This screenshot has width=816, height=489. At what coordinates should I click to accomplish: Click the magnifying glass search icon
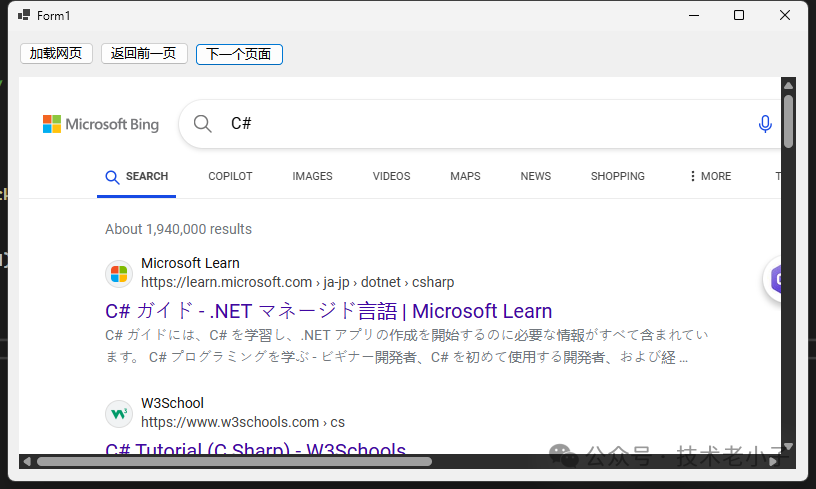click(x=203, y=124)
